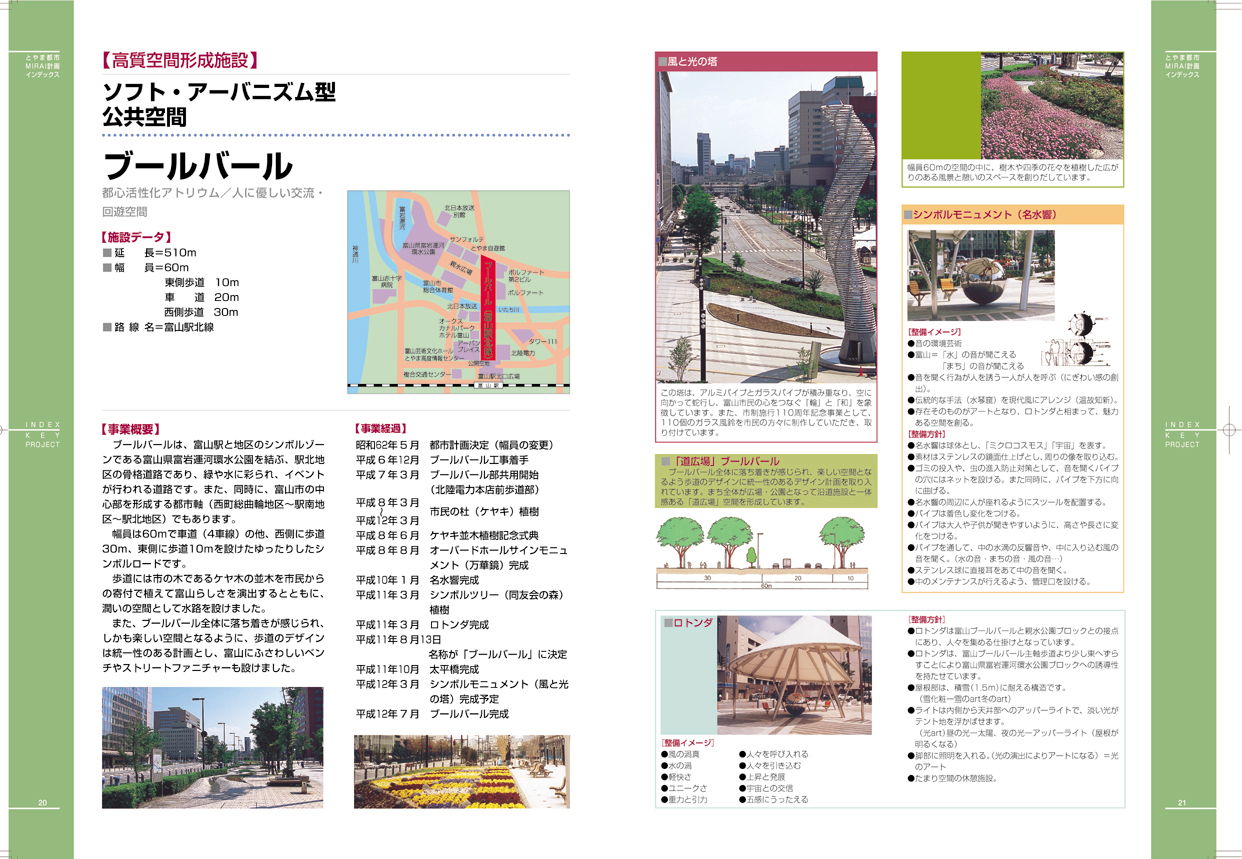Click the bullet 宇宙との交信
This screenshot has height=859, width=1242.
765,789
